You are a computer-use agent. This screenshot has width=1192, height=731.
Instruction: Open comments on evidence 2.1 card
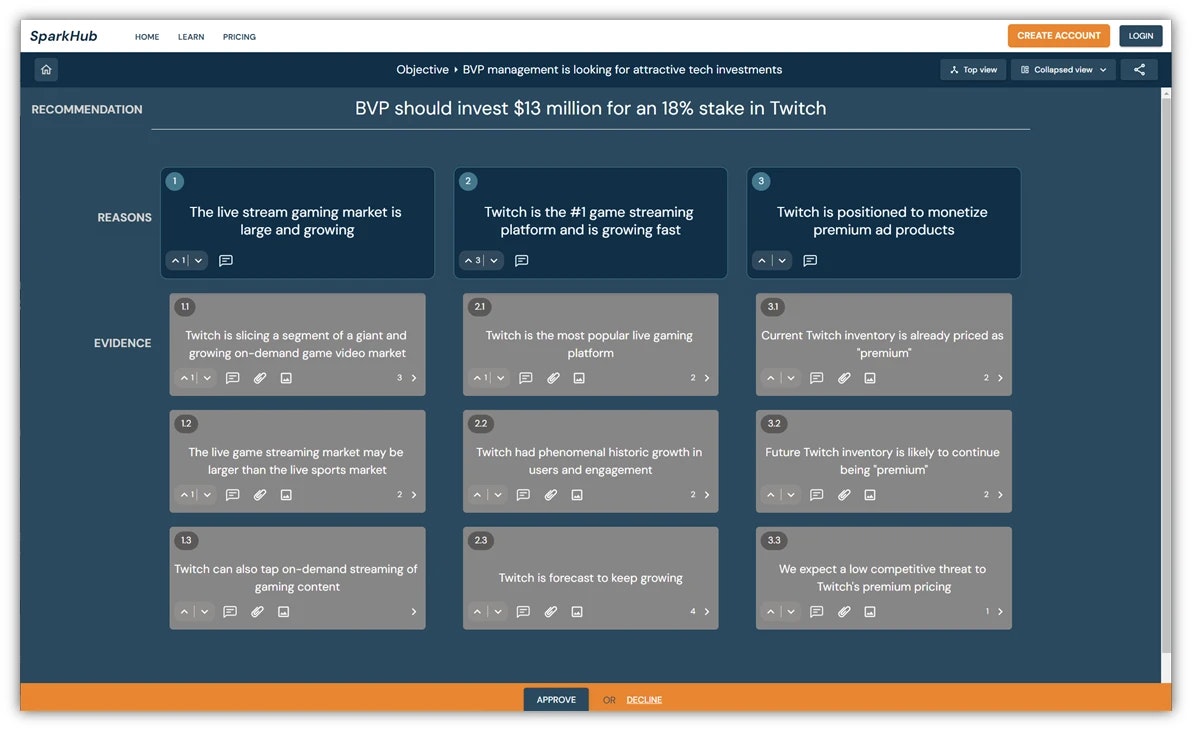(x=525, y=378)
